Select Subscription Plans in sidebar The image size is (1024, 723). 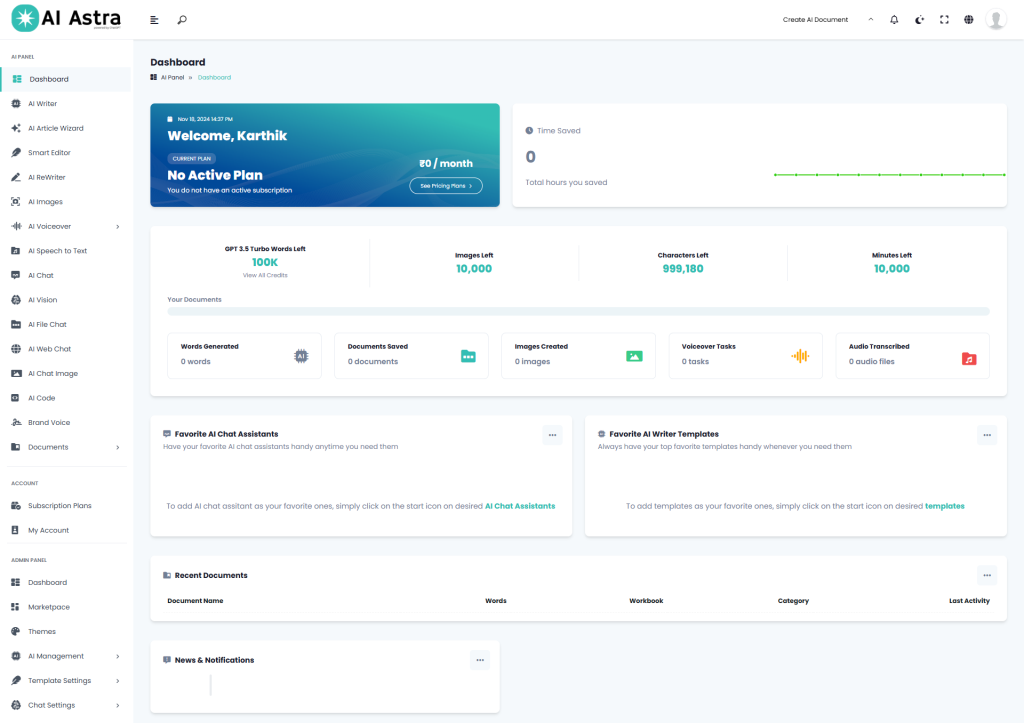pos(59,506)
